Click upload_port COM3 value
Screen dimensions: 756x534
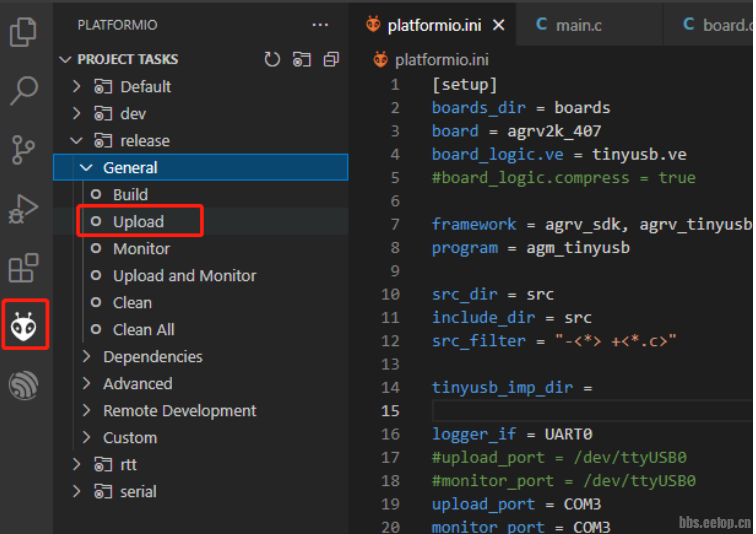click(582, 504)
